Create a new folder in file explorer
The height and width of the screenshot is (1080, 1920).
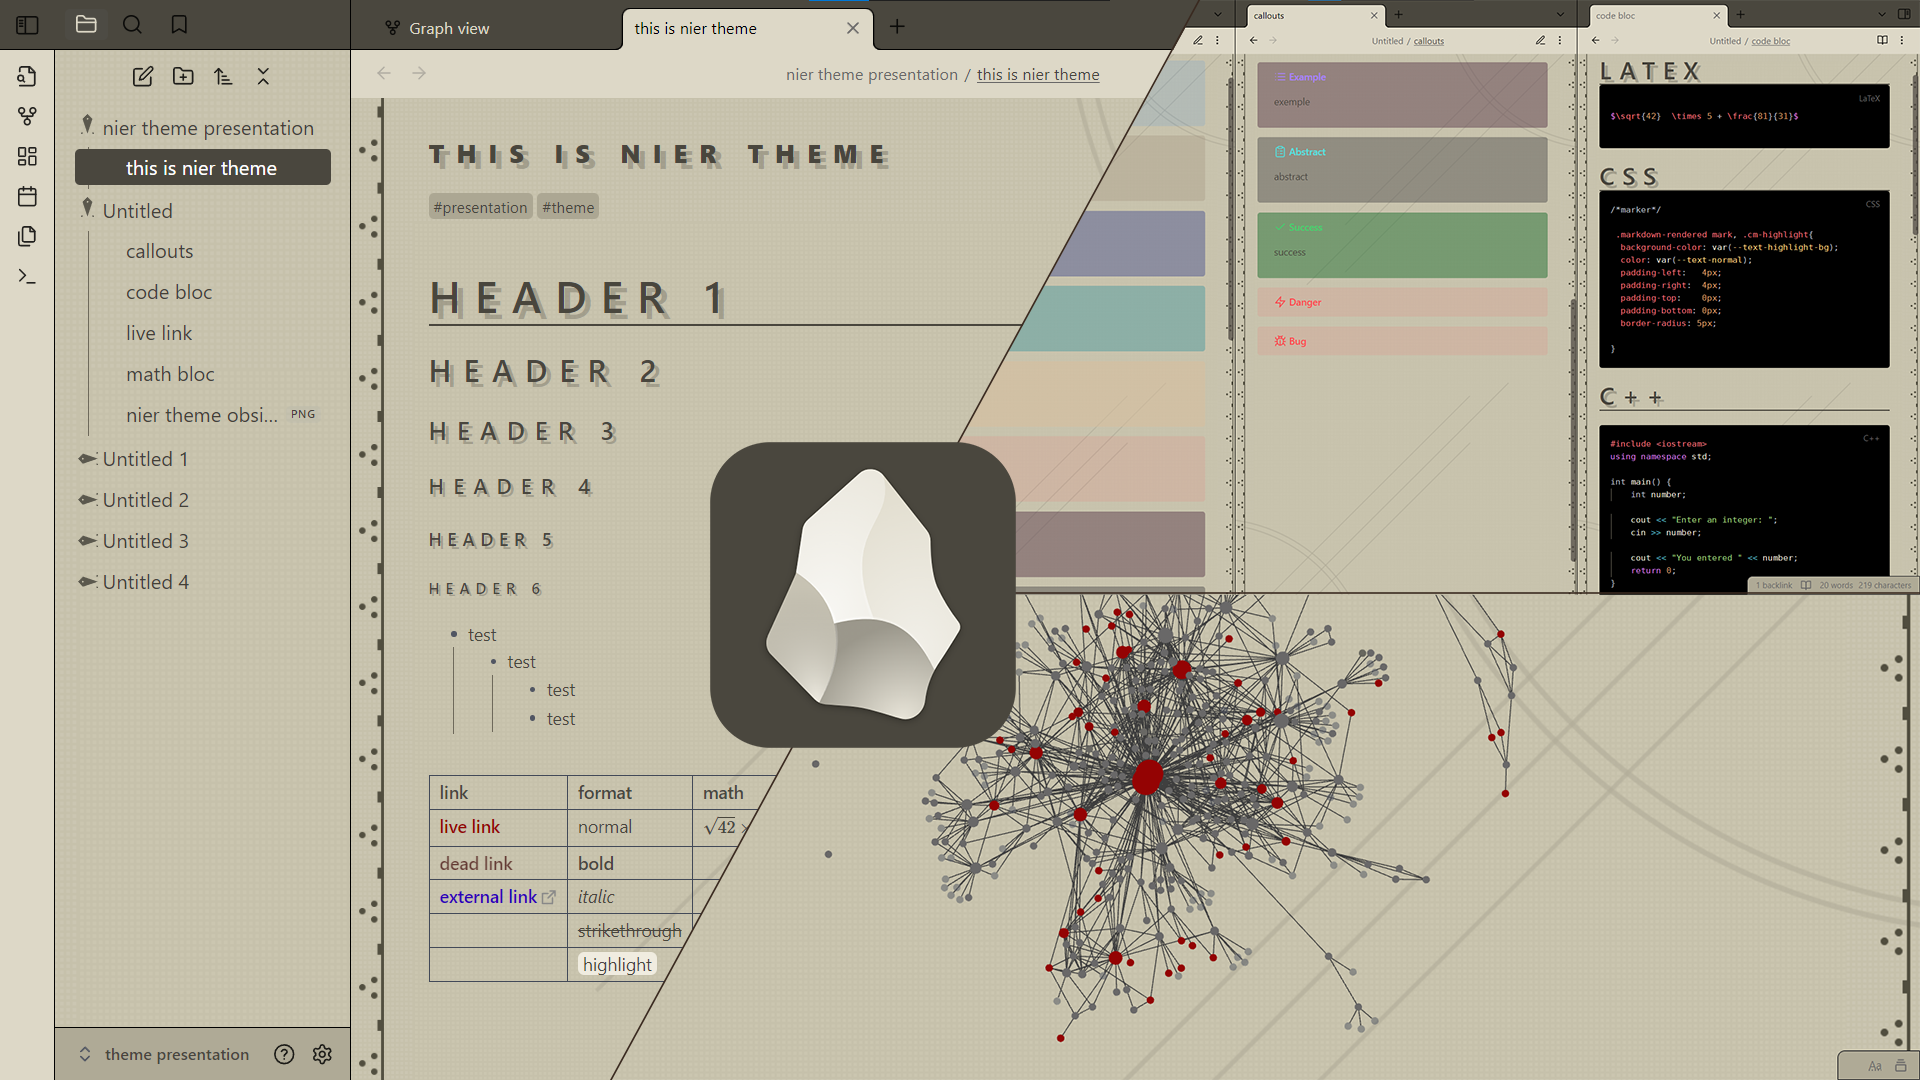(x=183, y=76)
